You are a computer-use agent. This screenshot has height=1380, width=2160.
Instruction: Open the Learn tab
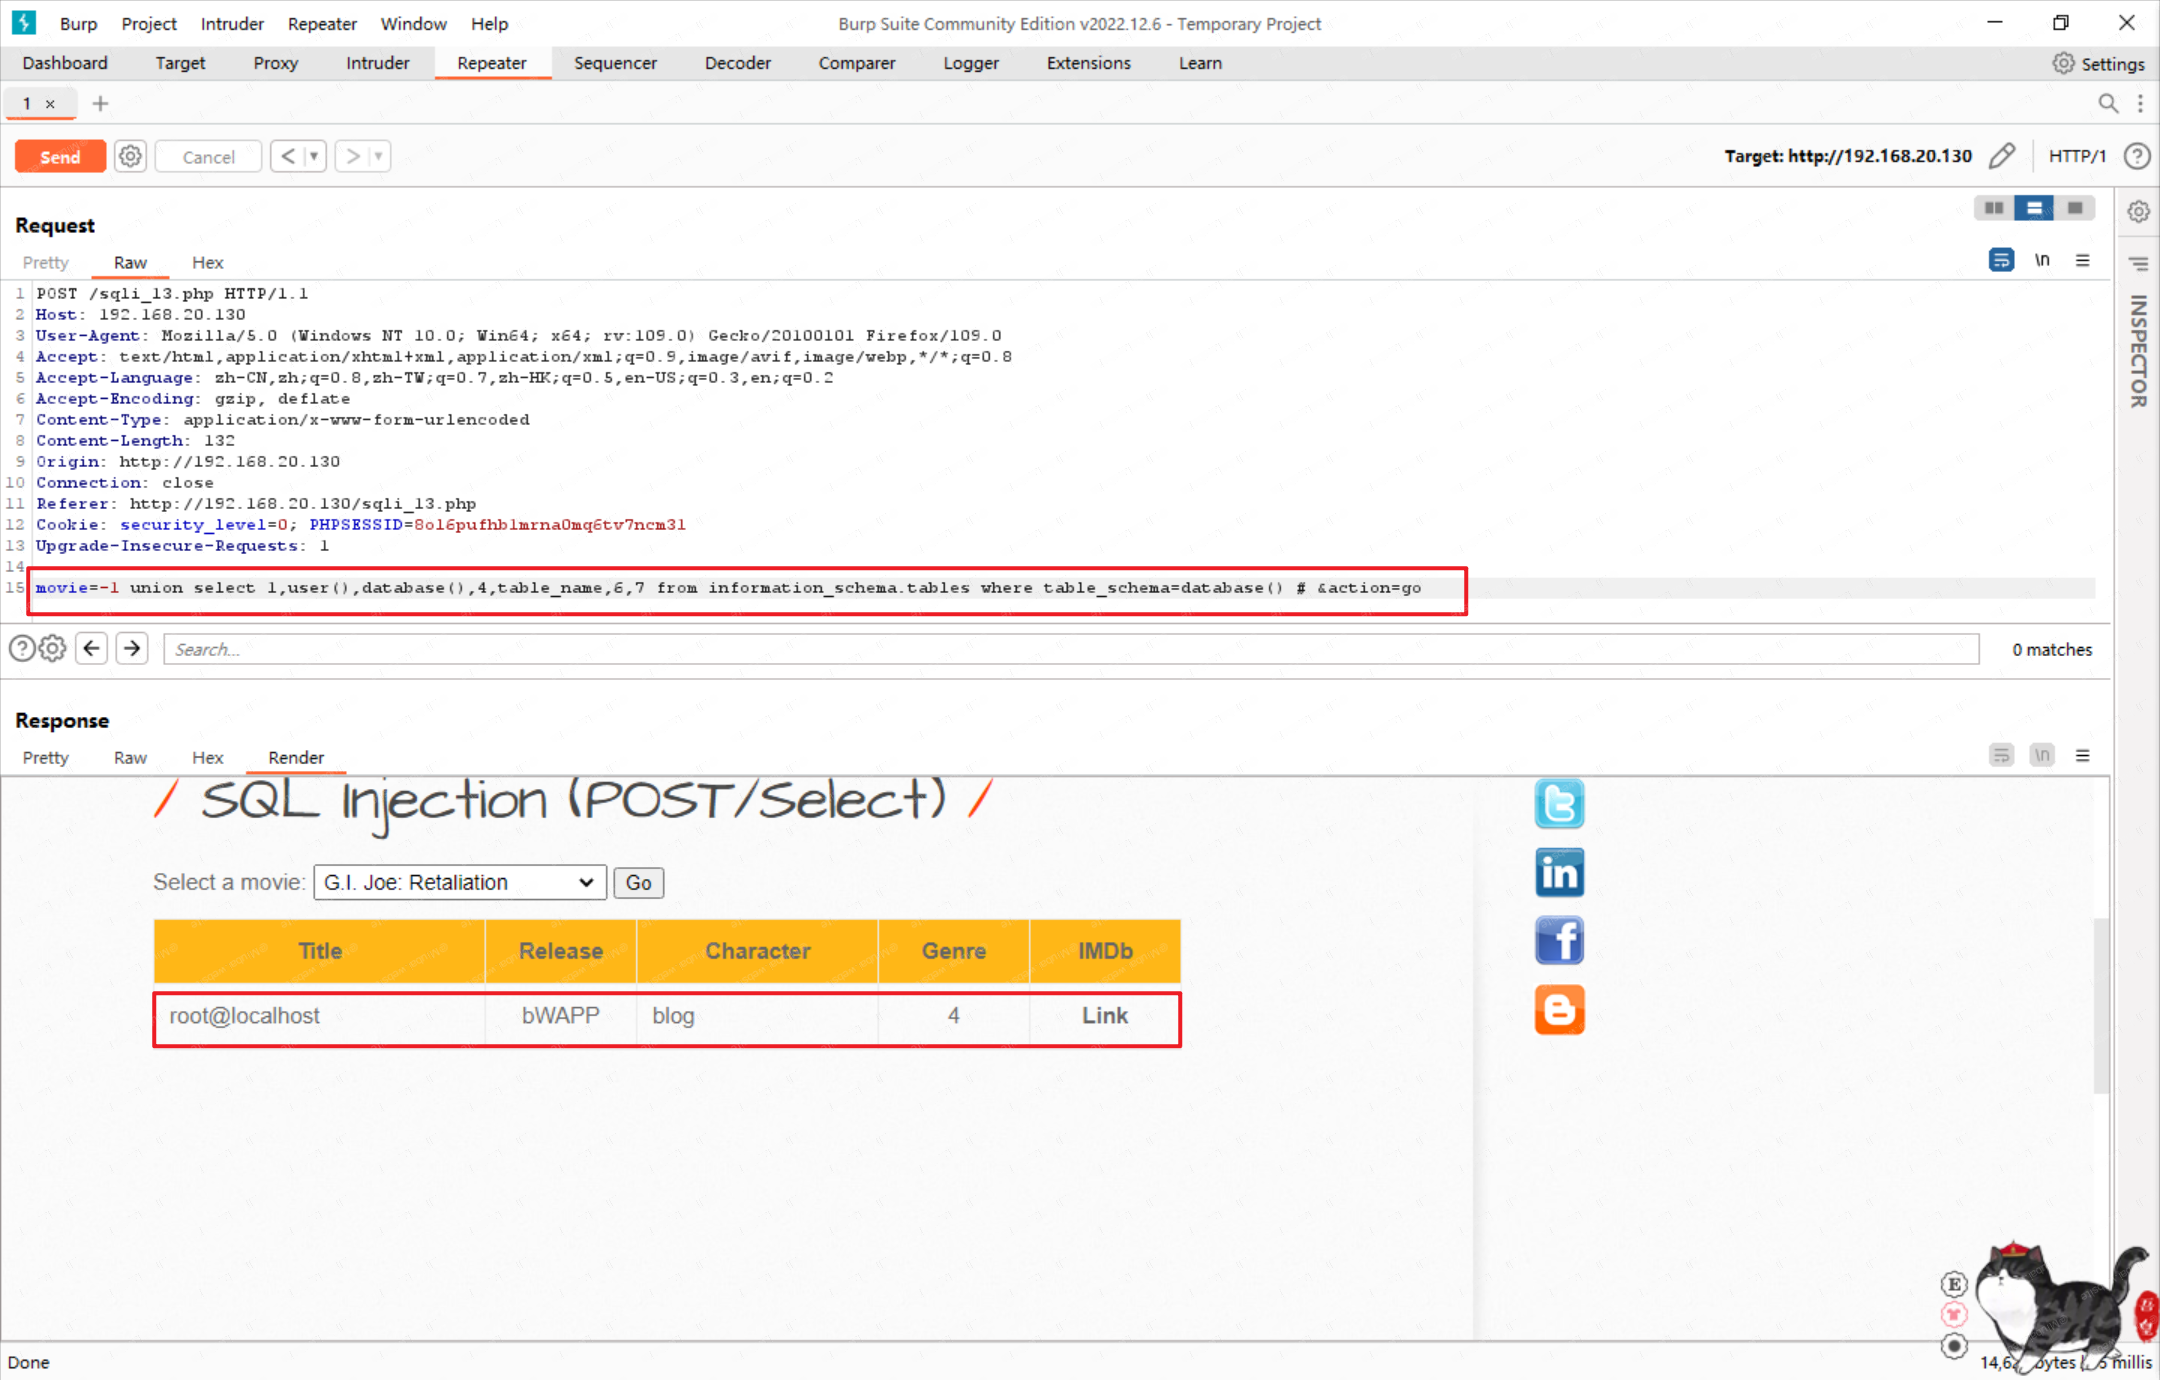pos(1199,63)
